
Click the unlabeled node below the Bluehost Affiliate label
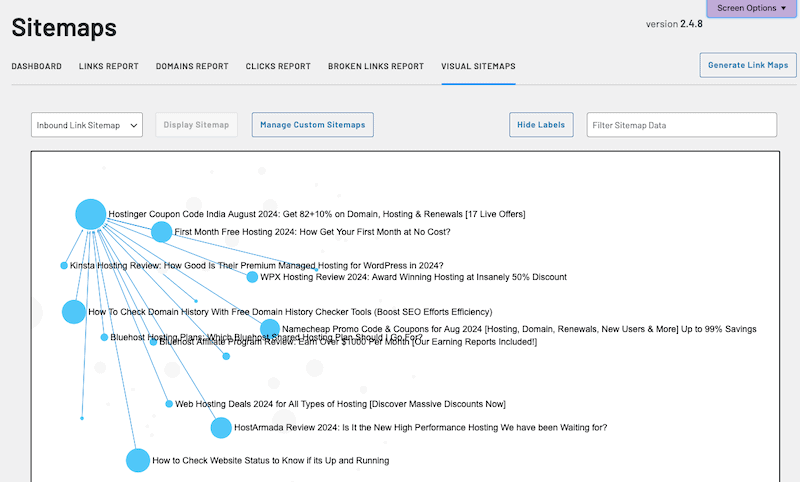point(226,356)
